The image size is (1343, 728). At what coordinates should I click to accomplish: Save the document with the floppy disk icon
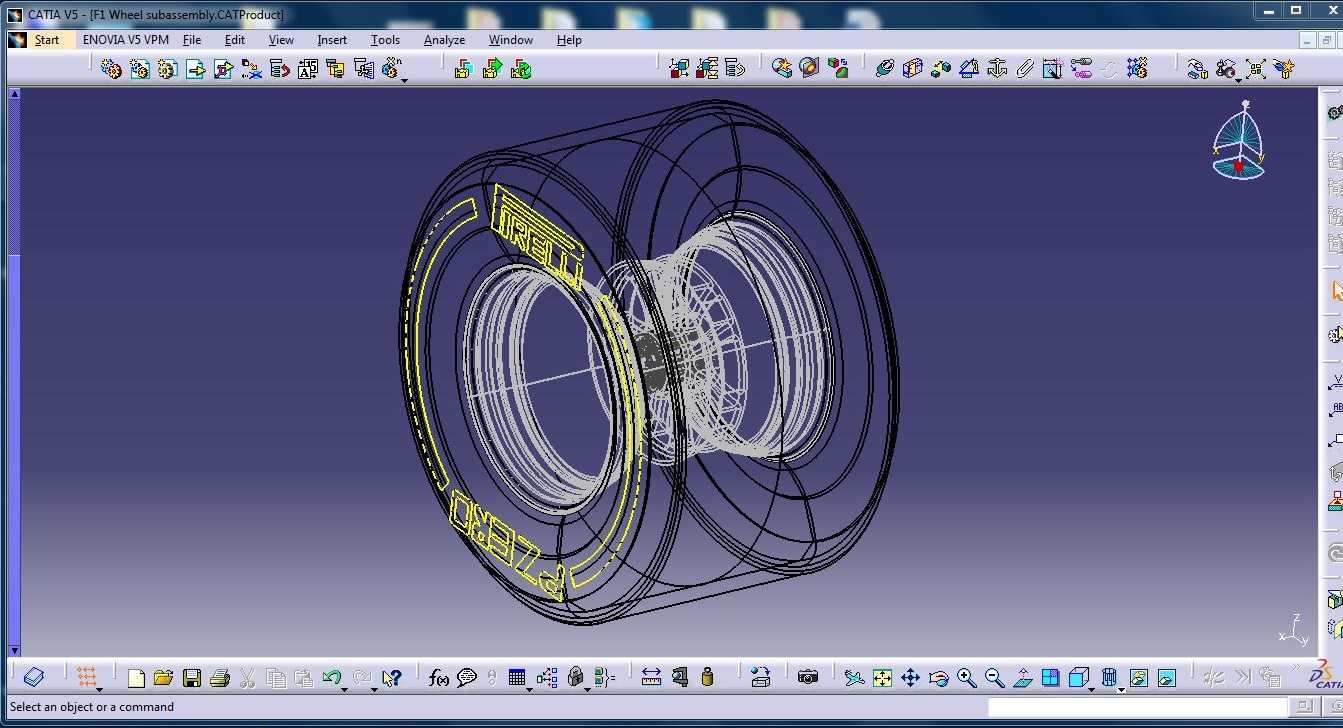tap(192, 677)
